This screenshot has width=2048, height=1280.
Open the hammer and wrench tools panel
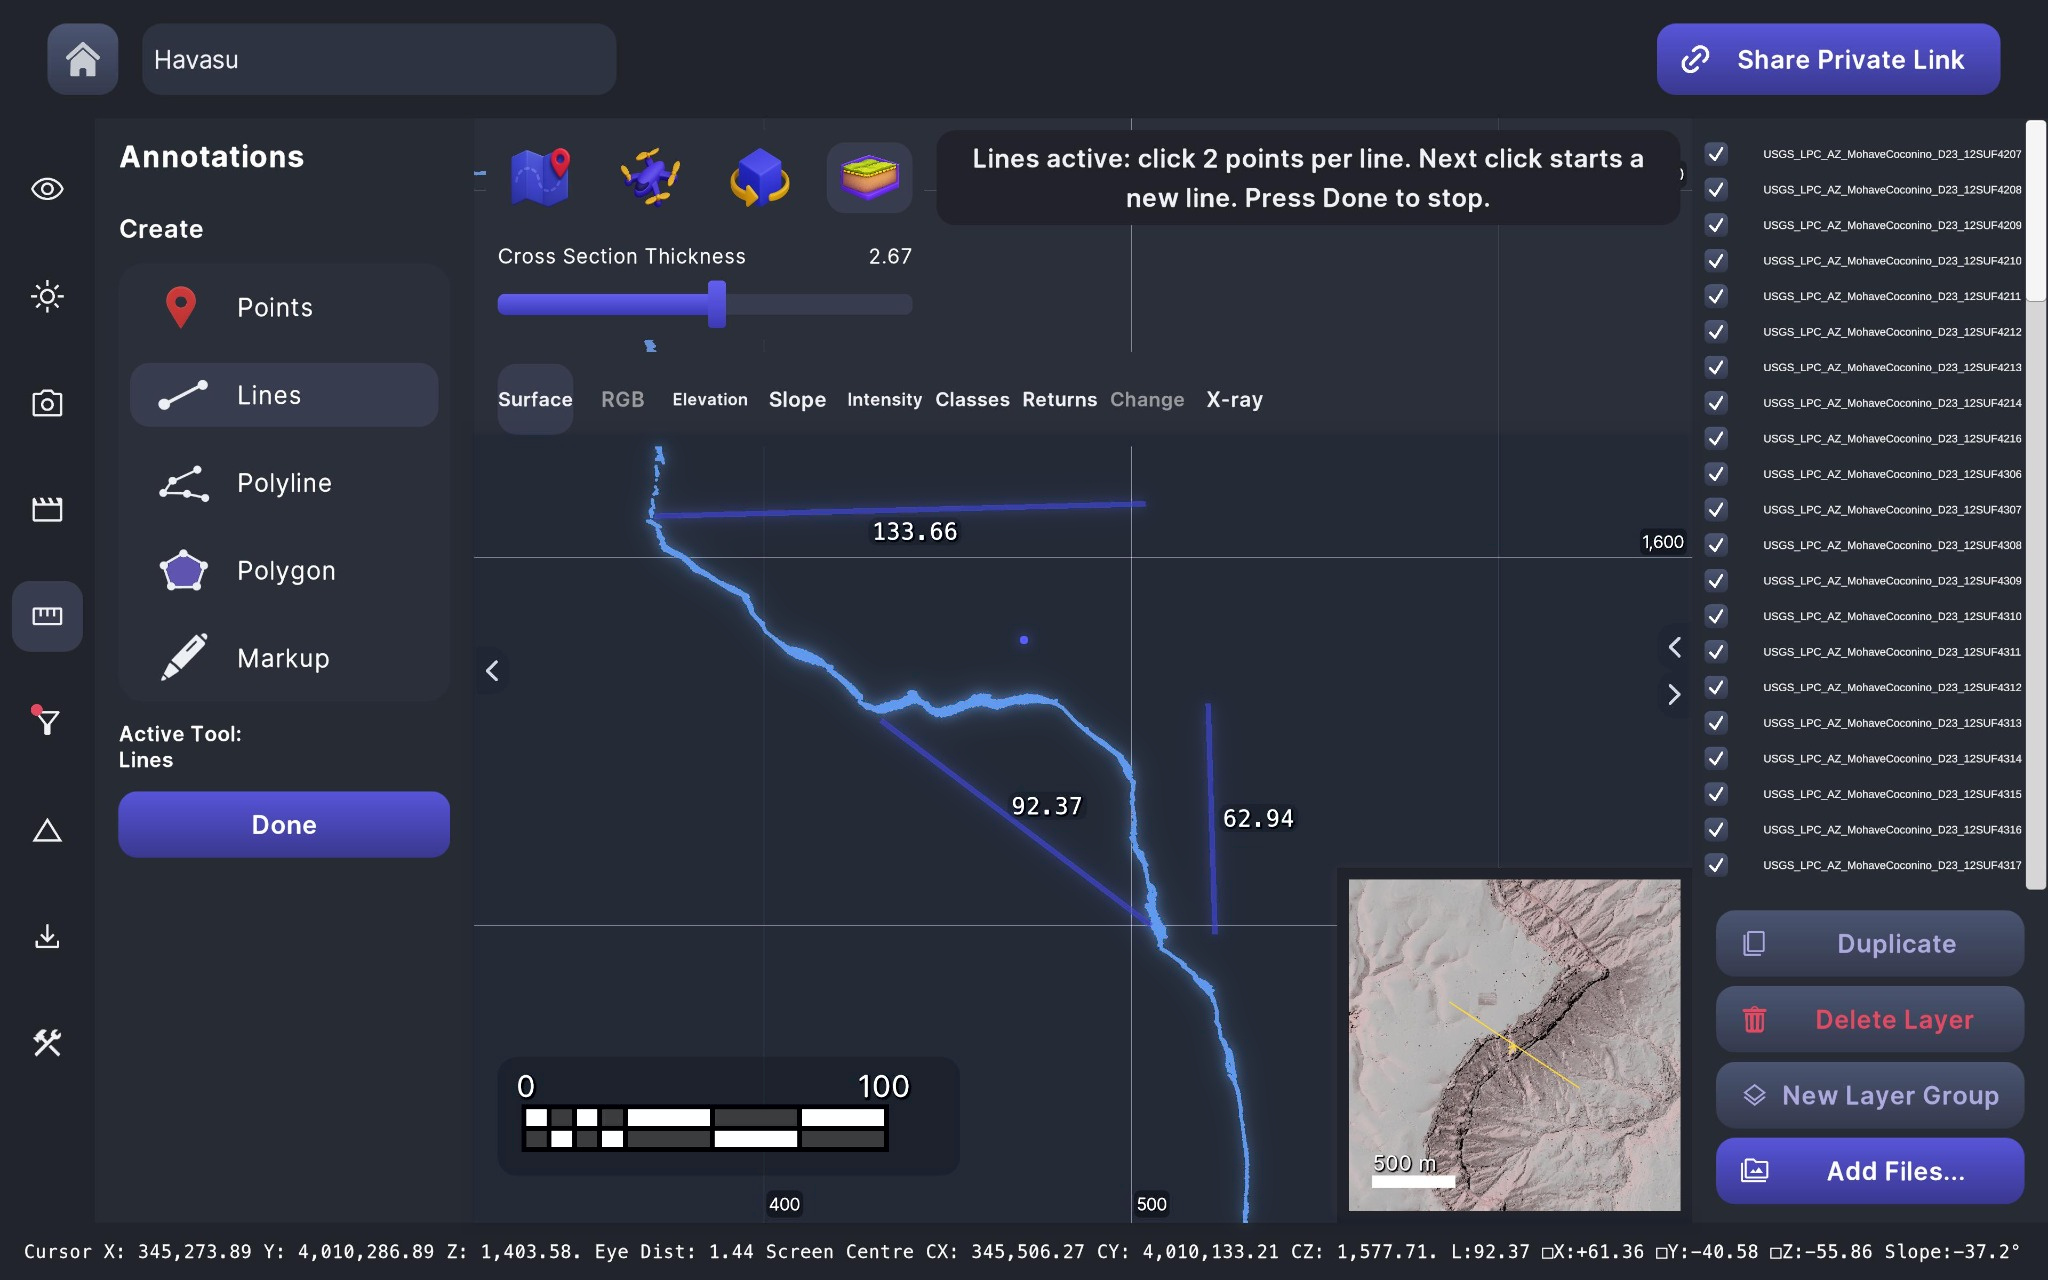(x=47, y=1043)
